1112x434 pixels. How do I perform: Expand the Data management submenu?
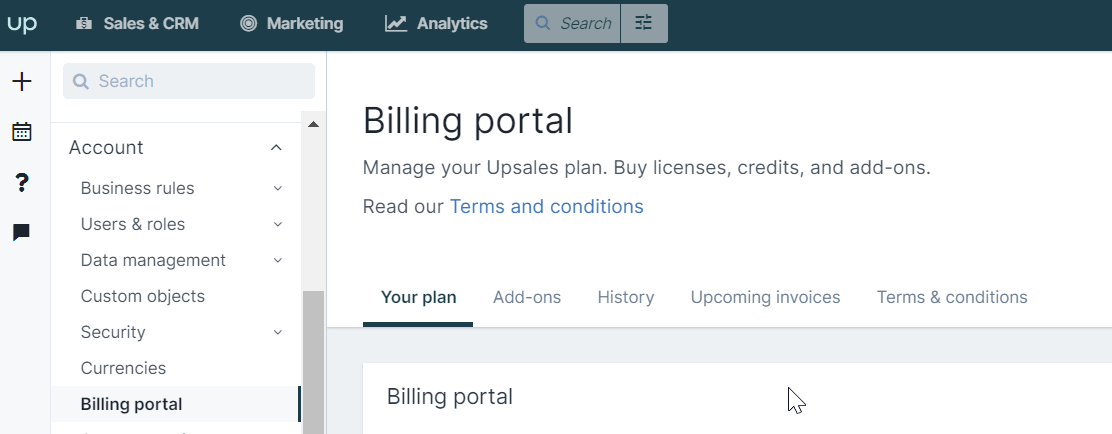coord(278,261)
